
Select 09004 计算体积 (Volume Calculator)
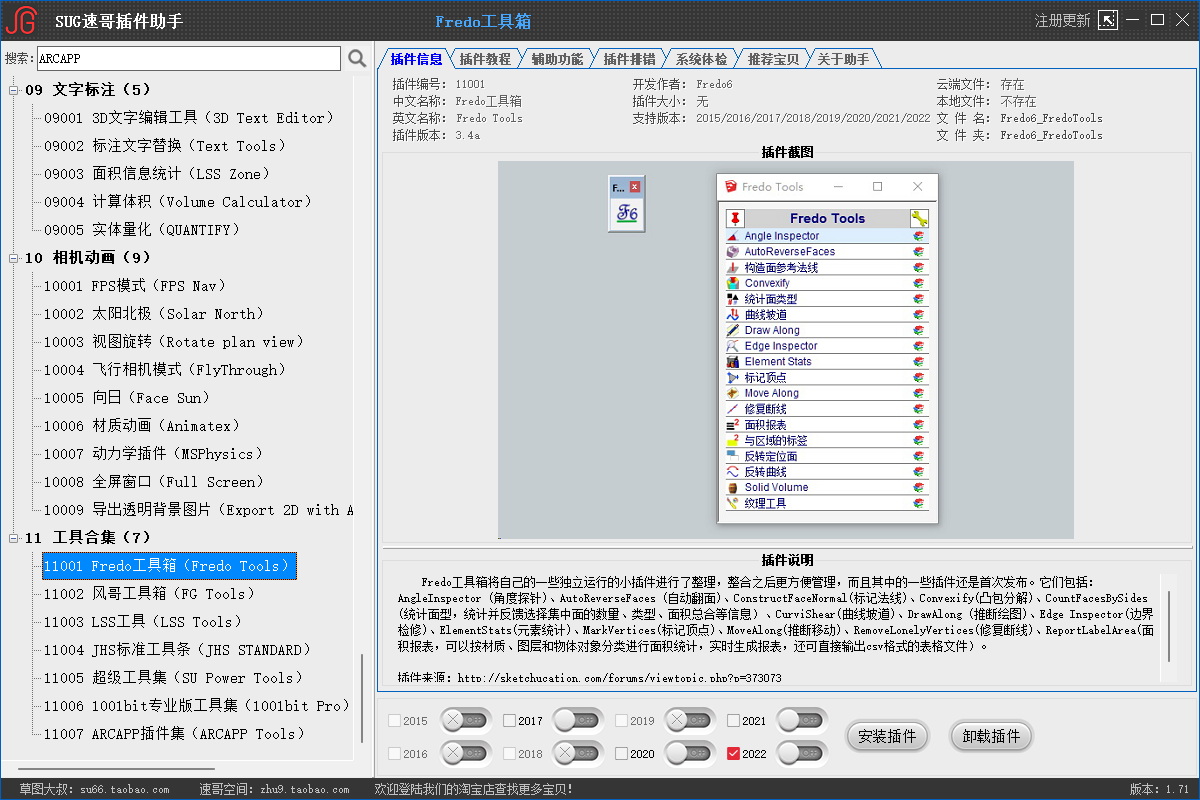tap(178, 202)
